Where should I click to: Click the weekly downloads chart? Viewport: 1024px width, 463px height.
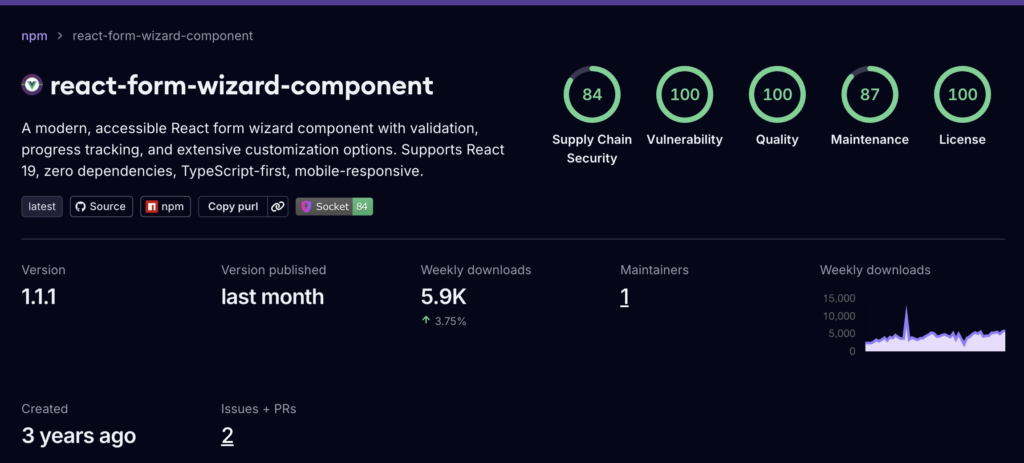(x=935, y=328)
